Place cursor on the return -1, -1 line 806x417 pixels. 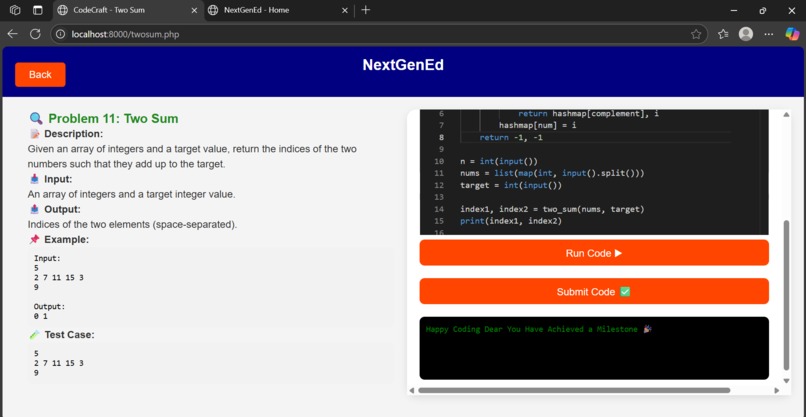pos(511,137)
